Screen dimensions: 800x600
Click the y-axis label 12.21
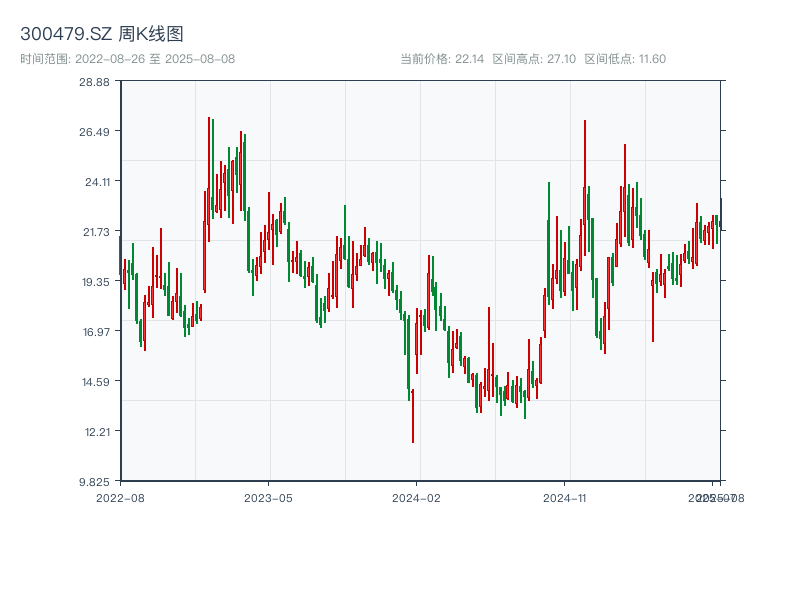point(97,432)
